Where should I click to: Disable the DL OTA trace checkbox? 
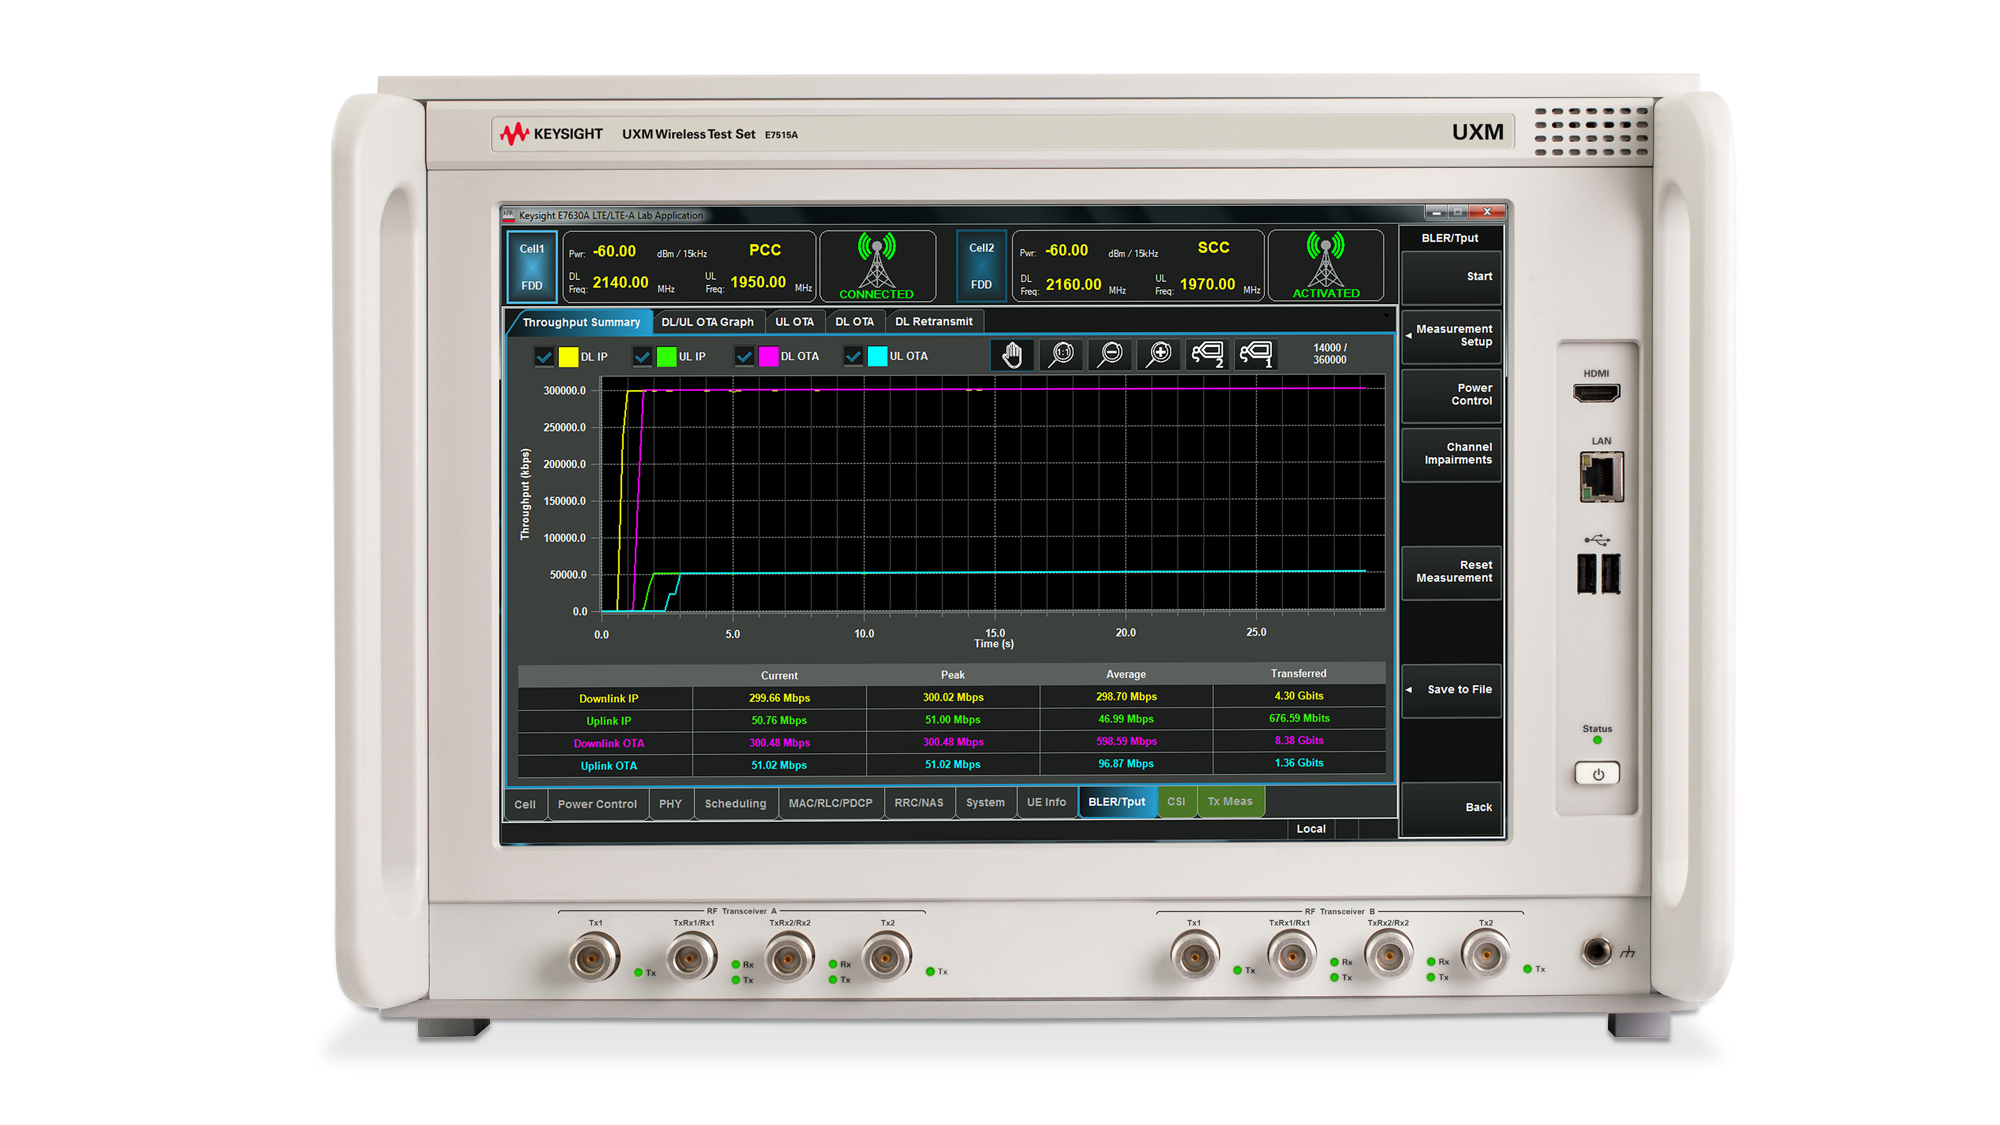(x=744, y=357)
